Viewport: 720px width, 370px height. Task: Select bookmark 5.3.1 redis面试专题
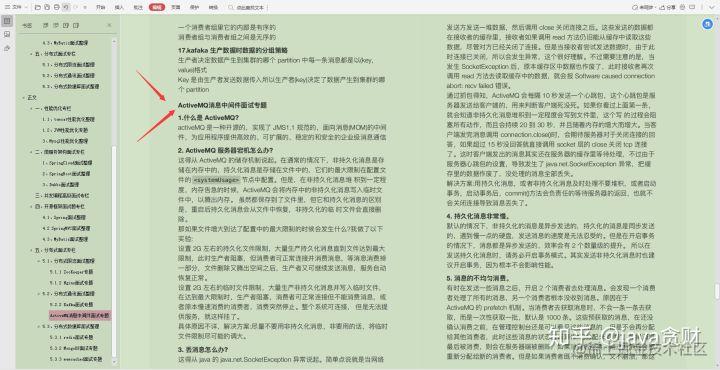(71, 337)
